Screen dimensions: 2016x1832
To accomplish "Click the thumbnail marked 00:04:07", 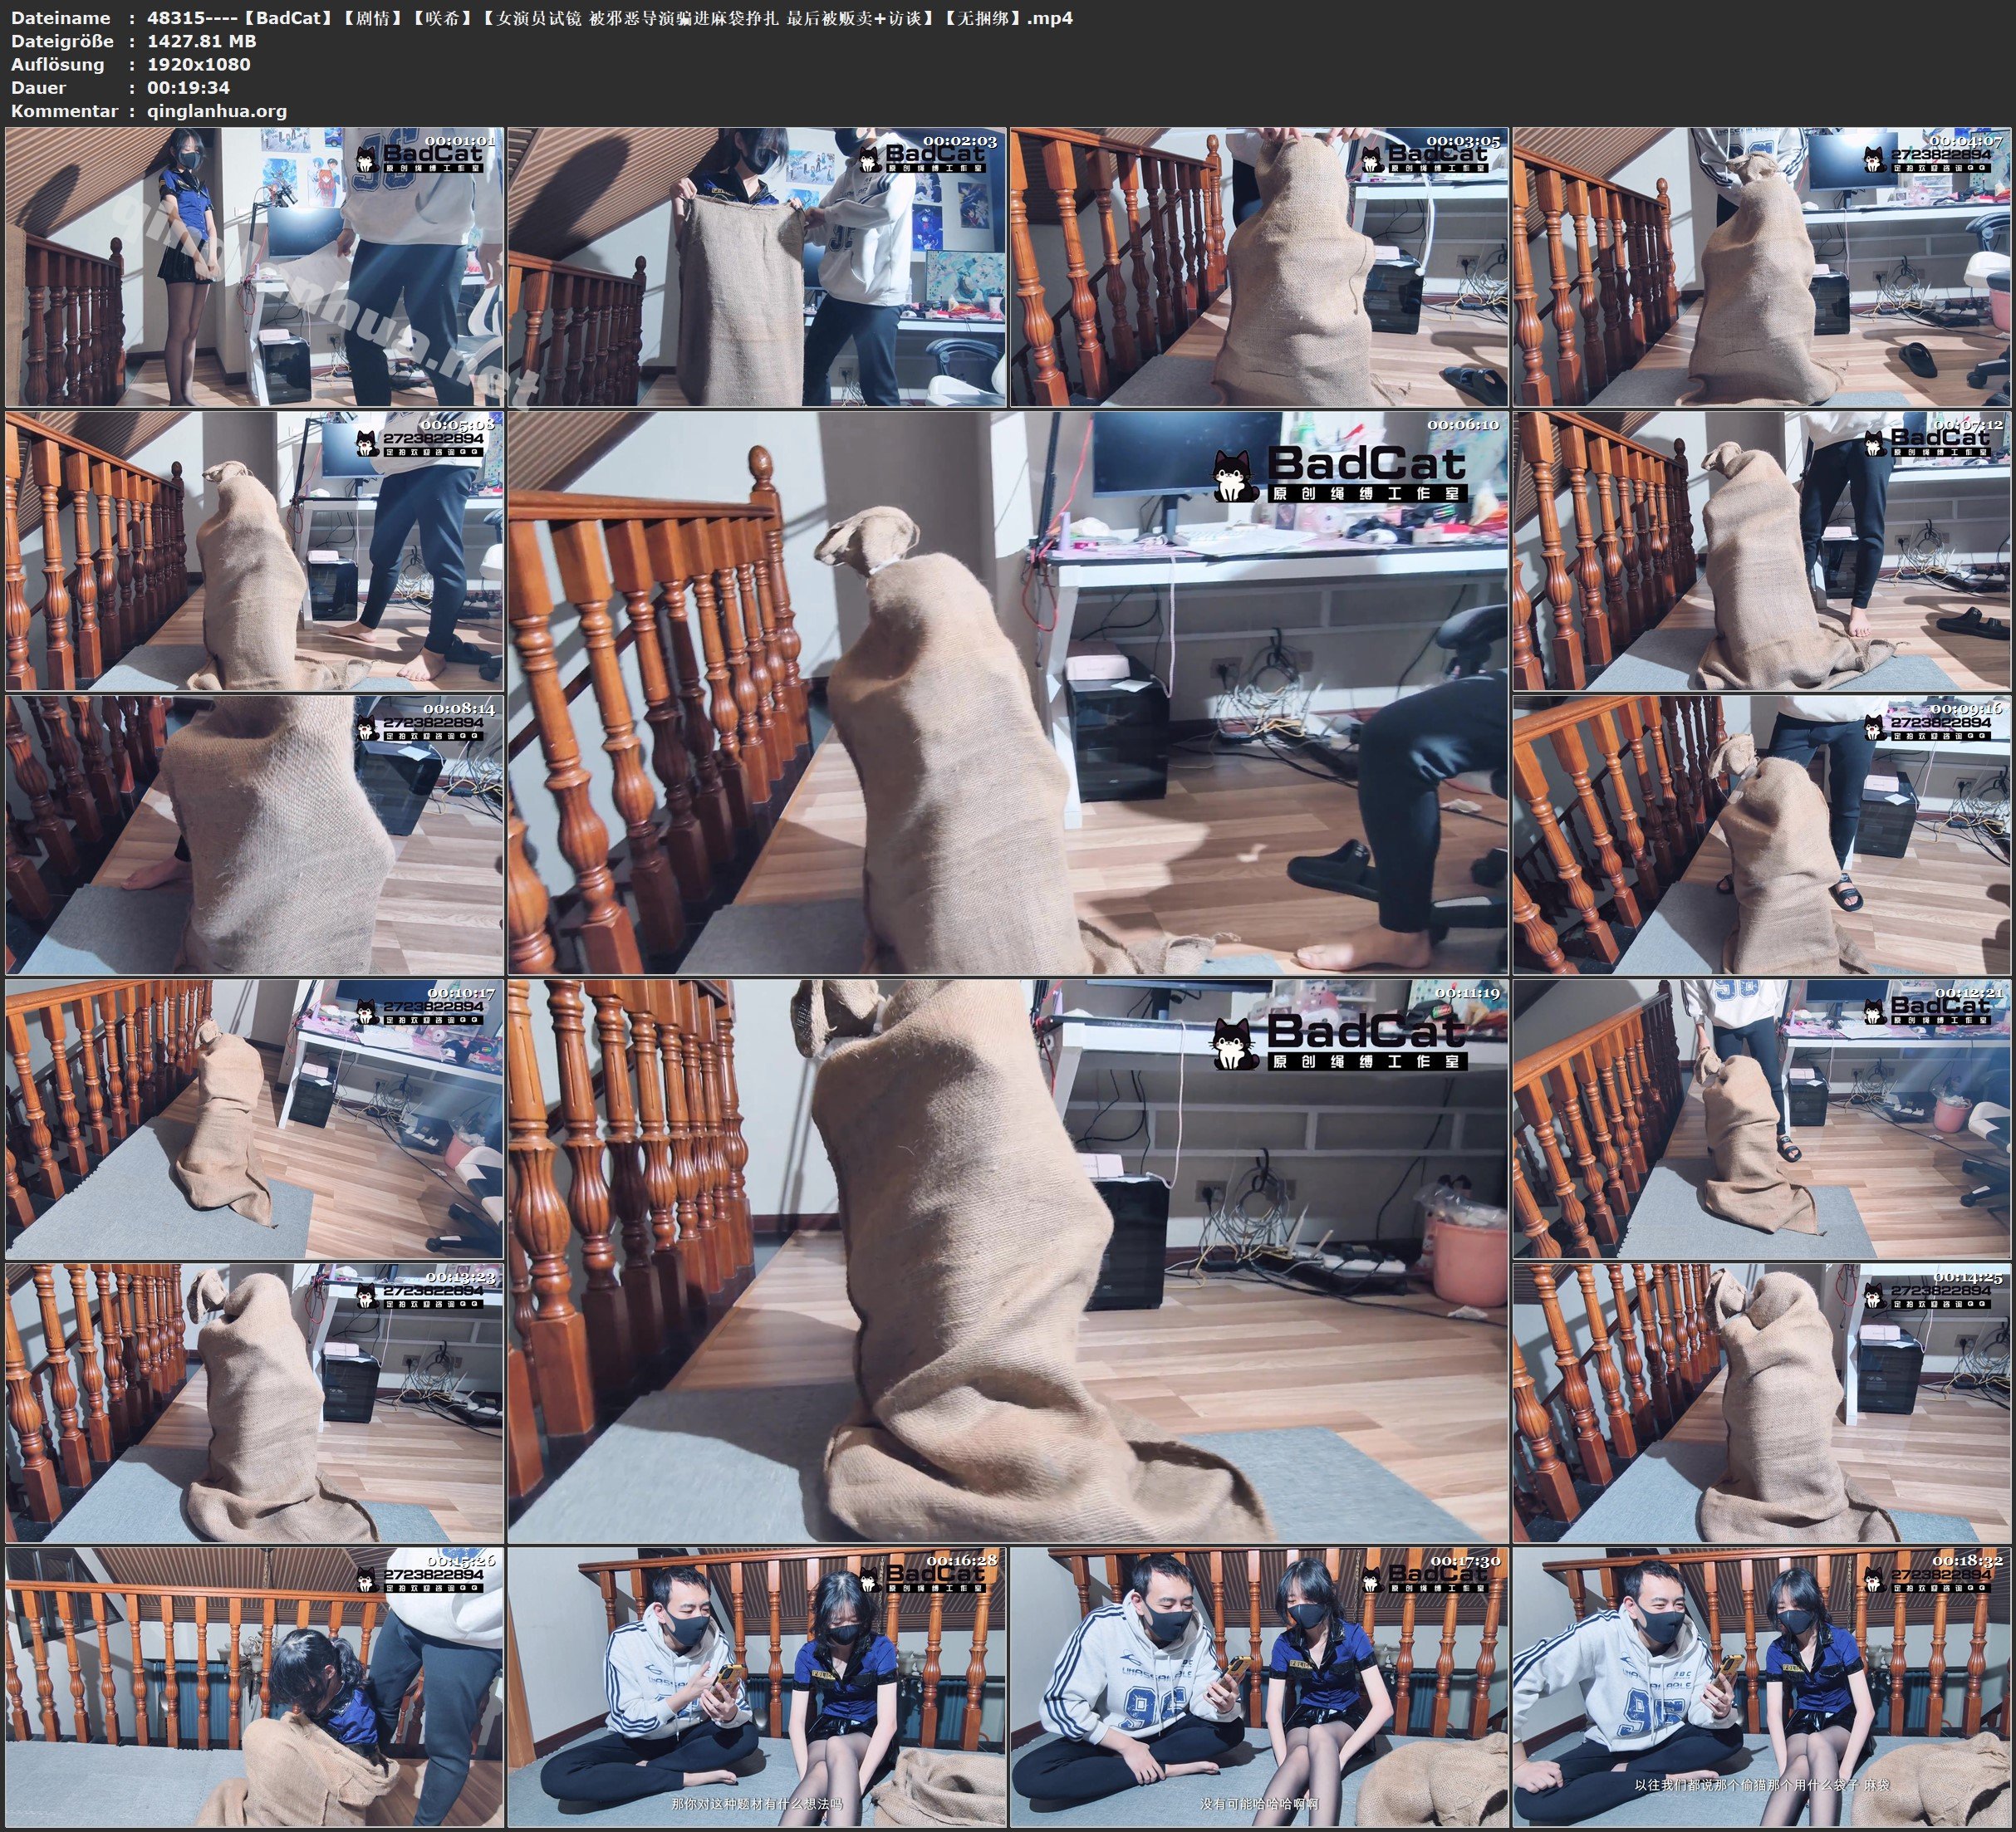I will tap(1761, 266).
